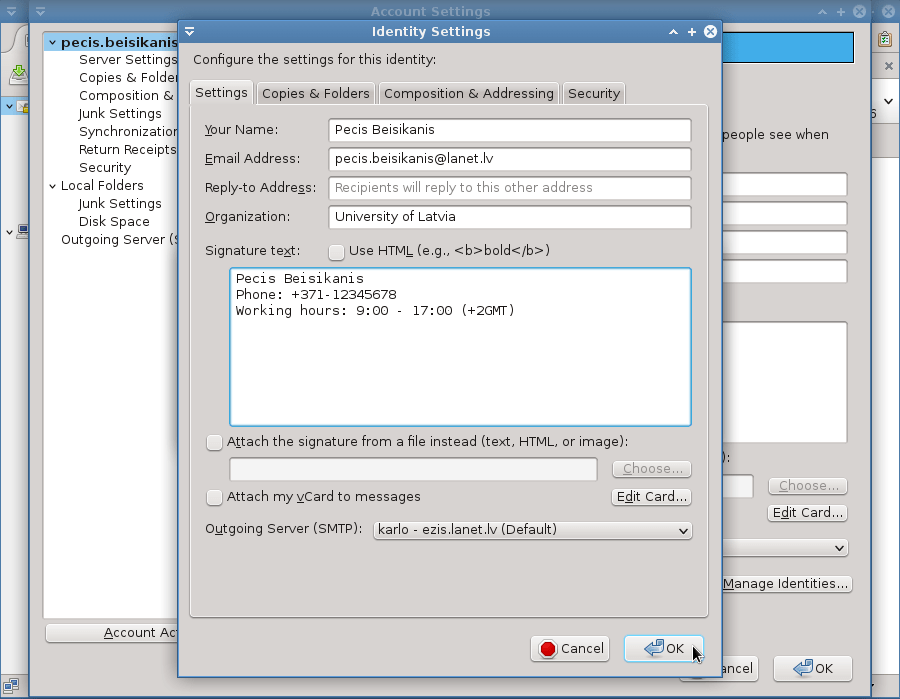Open Composition & Addressing tab
The height and width of the screenshot is (699, 900).
click(468, 94)
